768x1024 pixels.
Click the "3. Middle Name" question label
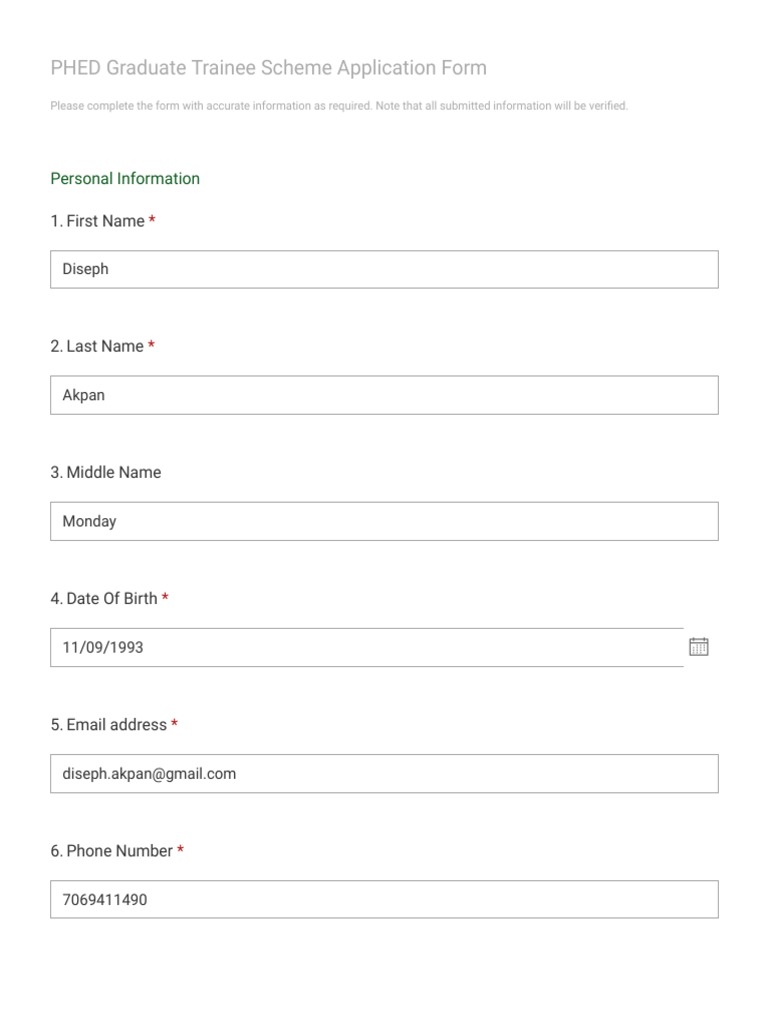(x=106, y=472)
